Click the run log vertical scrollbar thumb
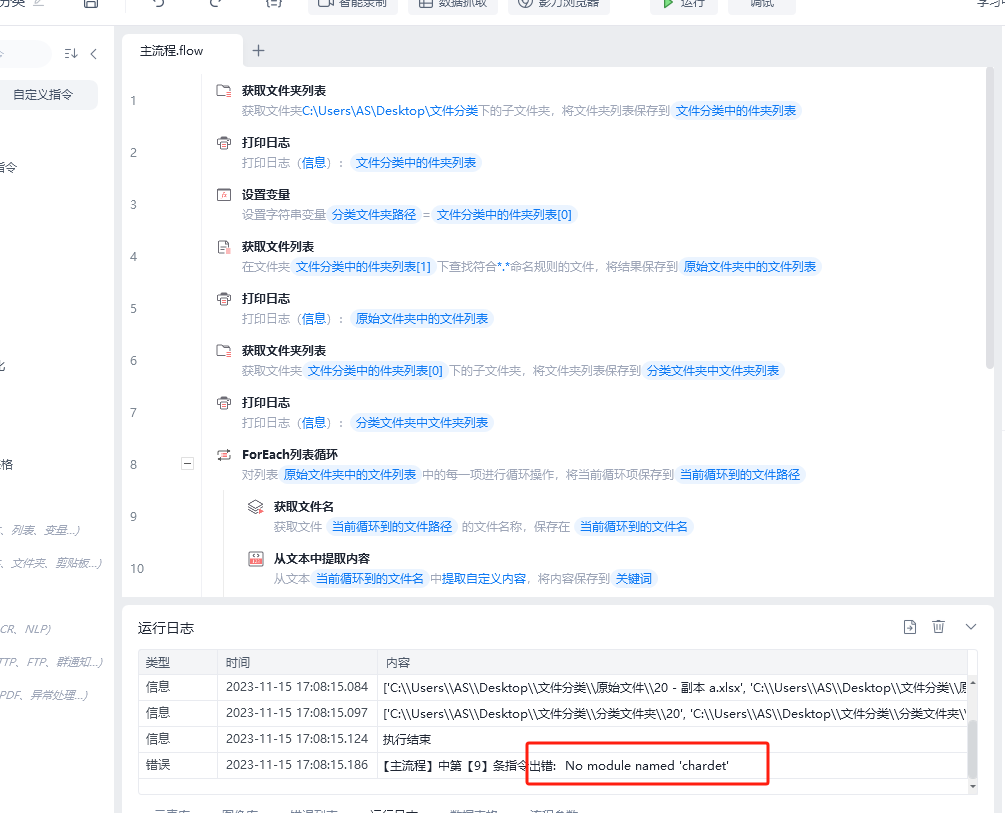Image resolution: width=1005 pixels, height=813 pixels. tap(972, 749)
